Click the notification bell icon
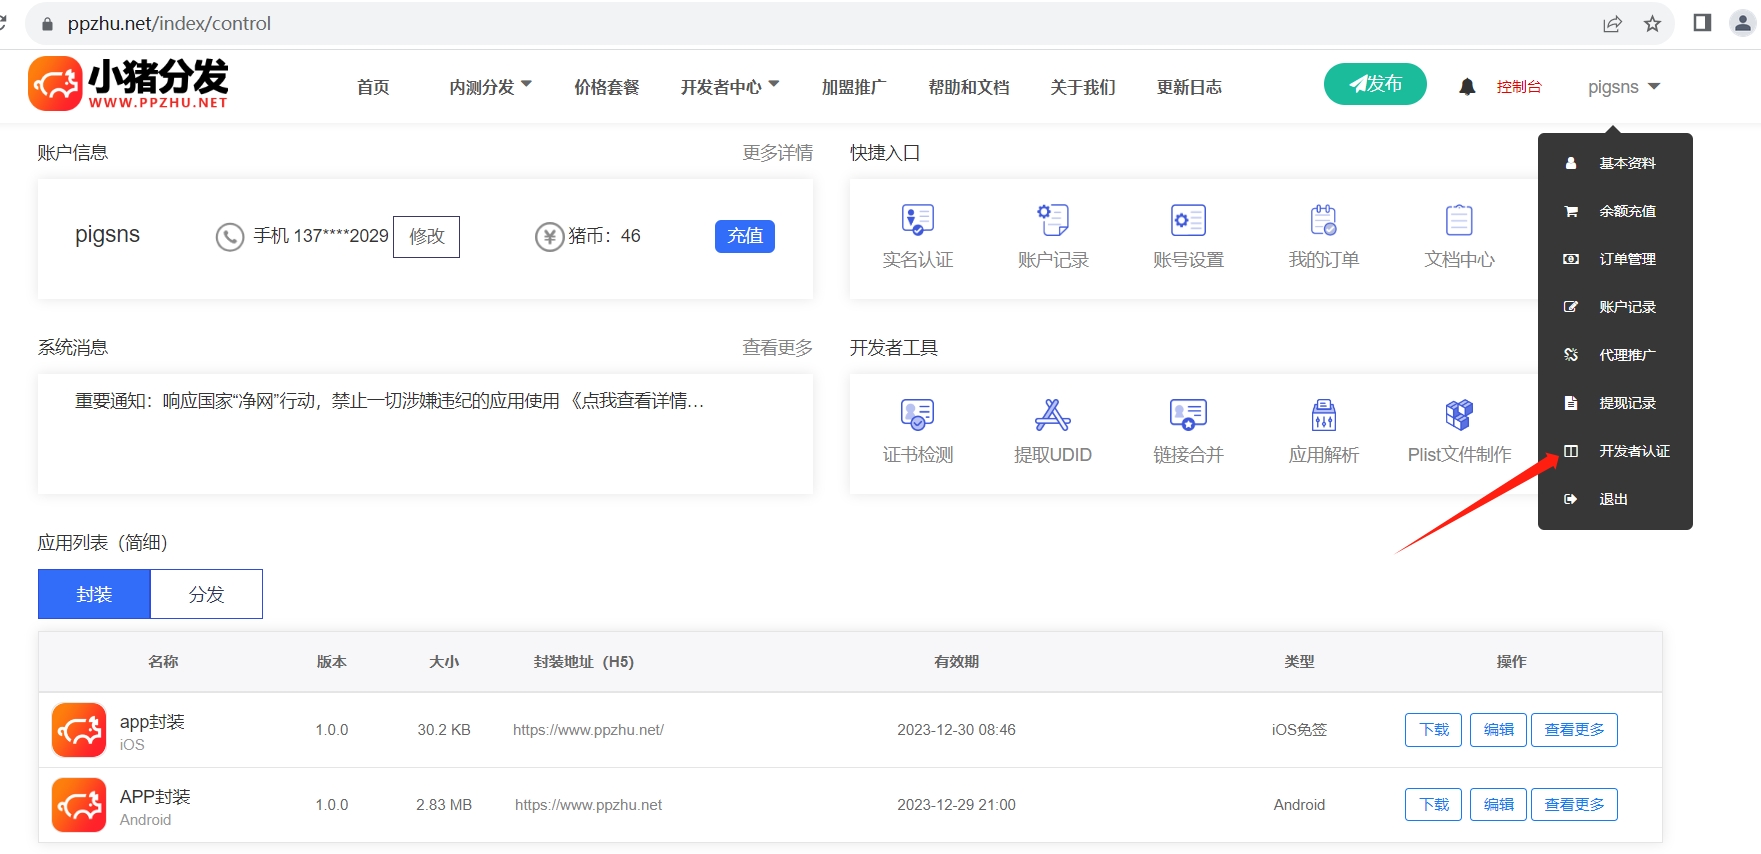Screen dimensions: 1761x854 [x=1466, y=87]
